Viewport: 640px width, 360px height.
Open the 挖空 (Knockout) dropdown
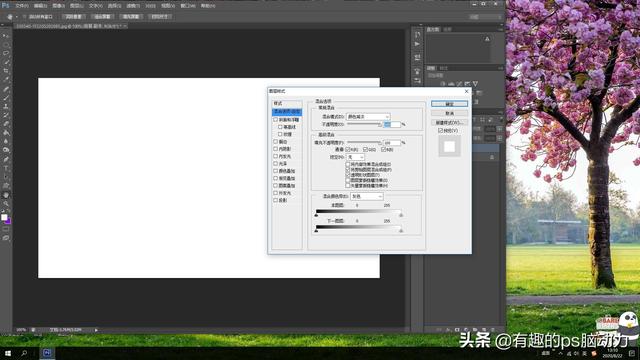(x=355, y=157)
